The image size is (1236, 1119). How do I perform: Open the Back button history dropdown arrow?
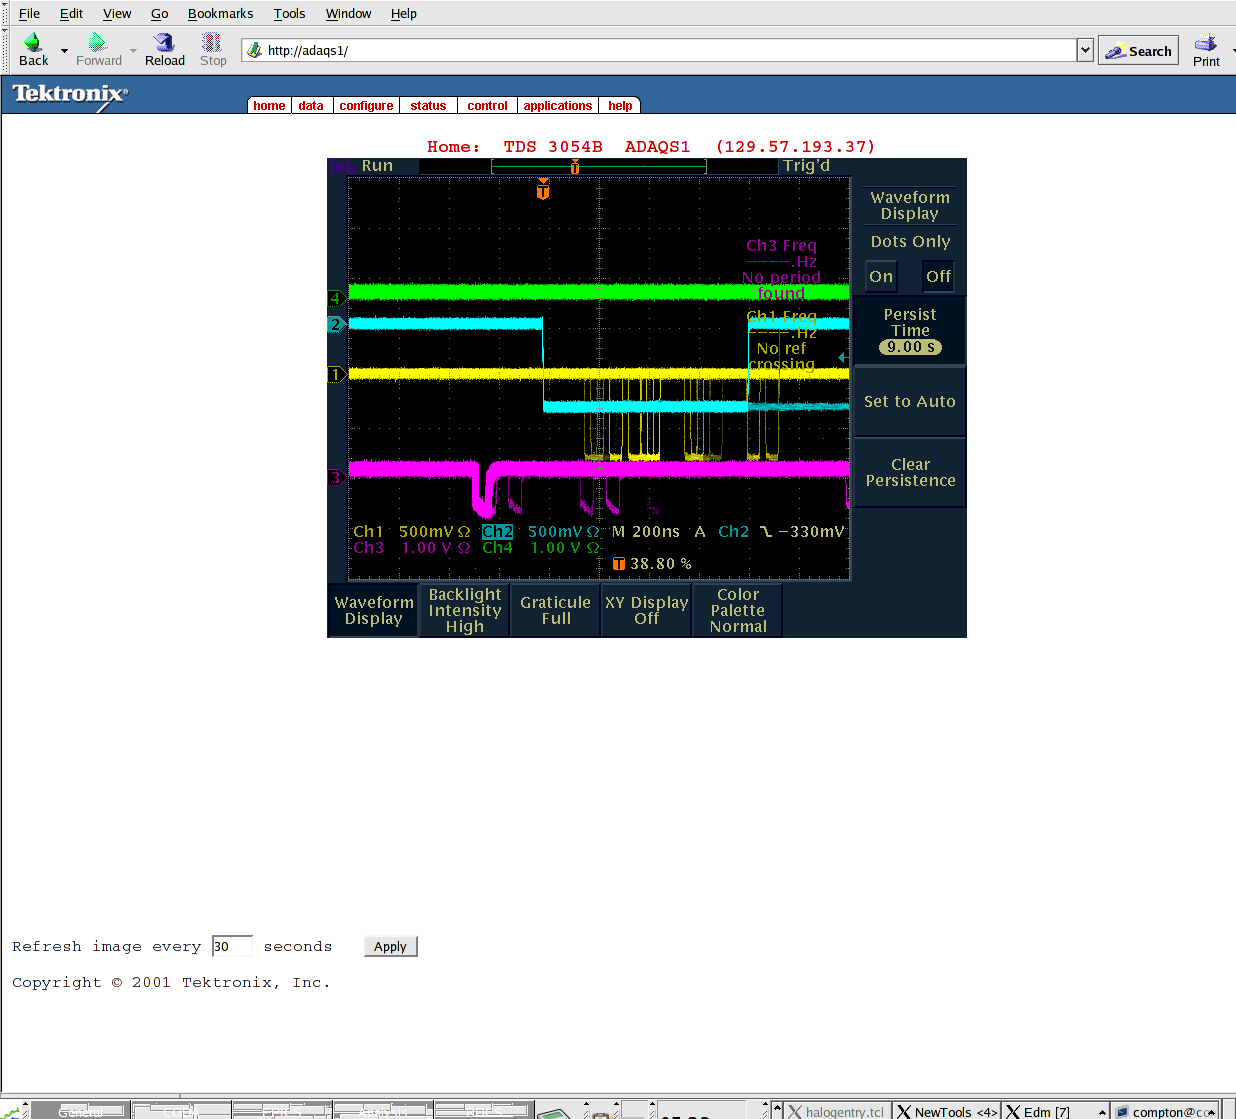pyautogui.click(x=64, y=50)
